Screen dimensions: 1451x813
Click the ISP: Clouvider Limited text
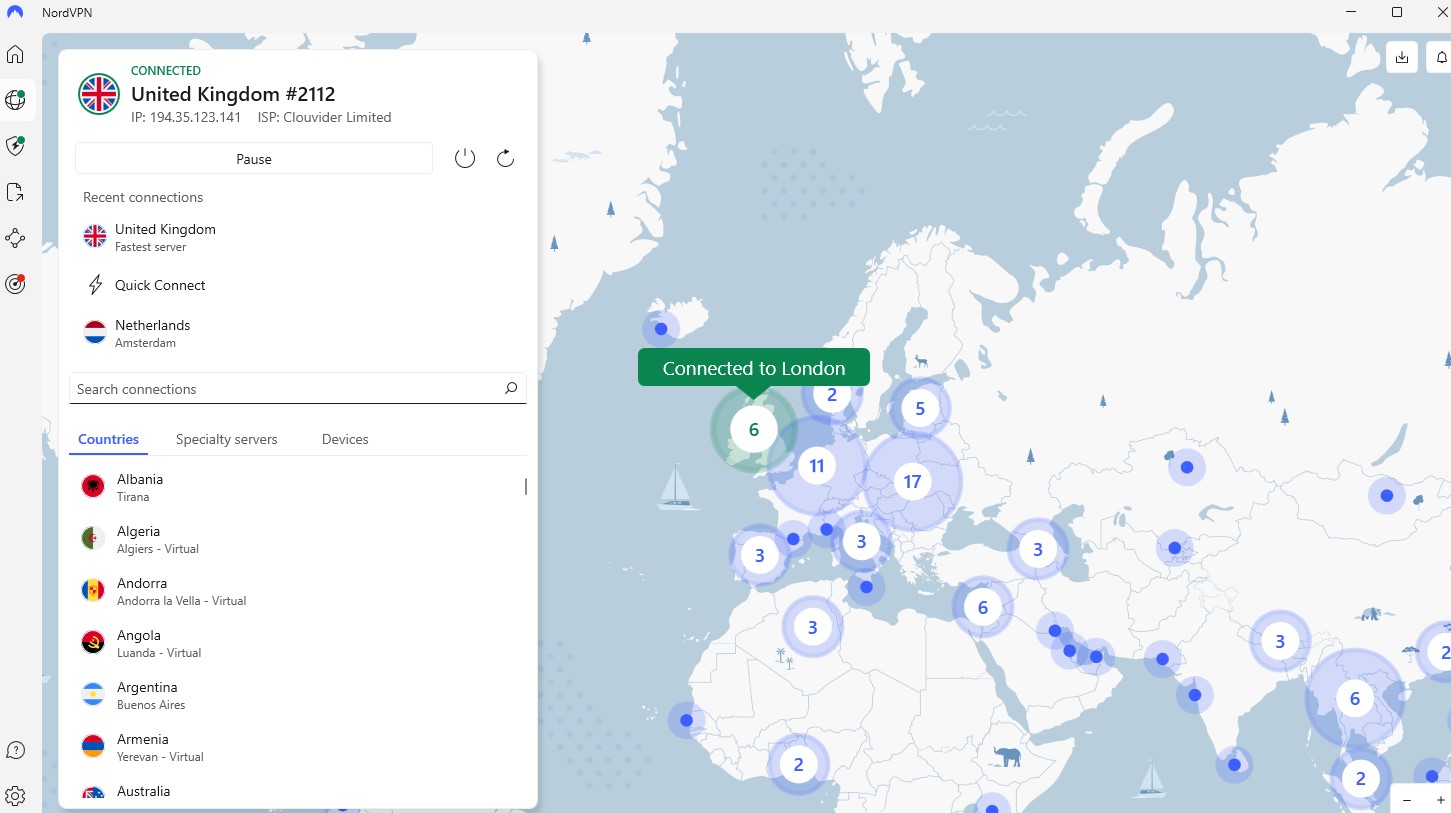click(324, 117)
